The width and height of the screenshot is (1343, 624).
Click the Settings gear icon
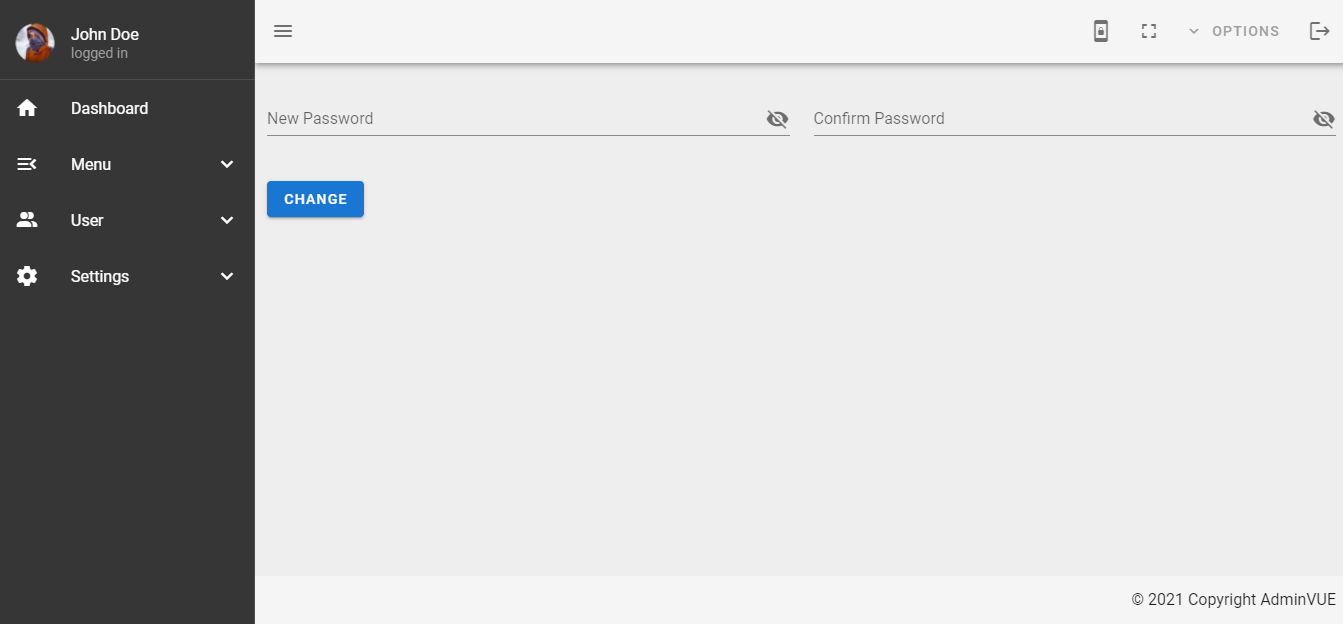(27, 276)
